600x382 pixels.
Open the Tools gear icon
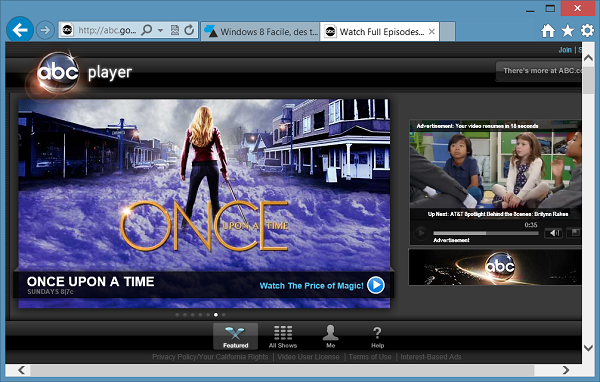(x=587, y=31)
